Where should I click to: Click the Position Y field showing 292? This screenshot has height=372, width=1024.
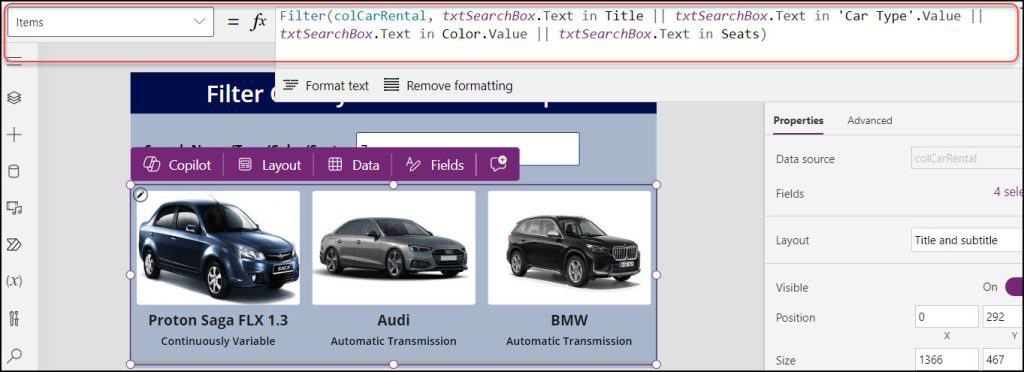pos(1003,317)
